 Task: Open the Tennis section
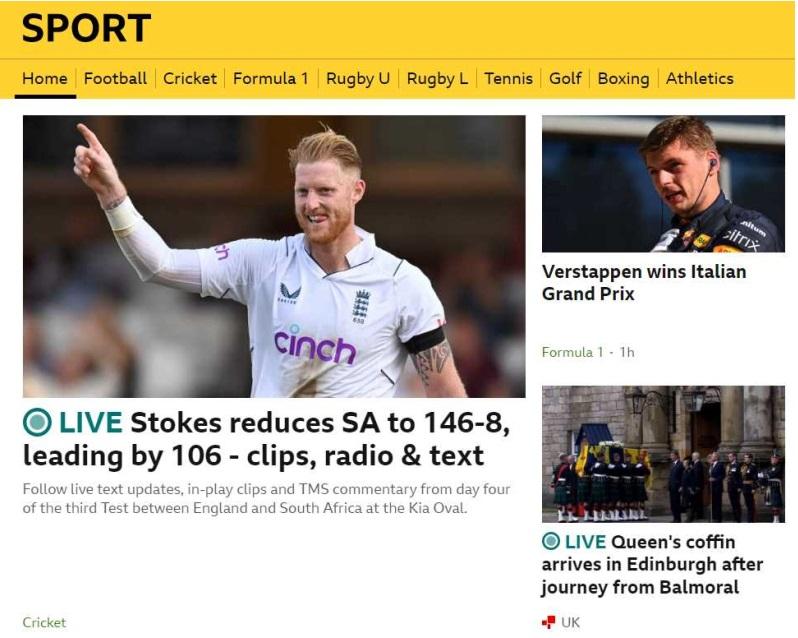[508, 78]
